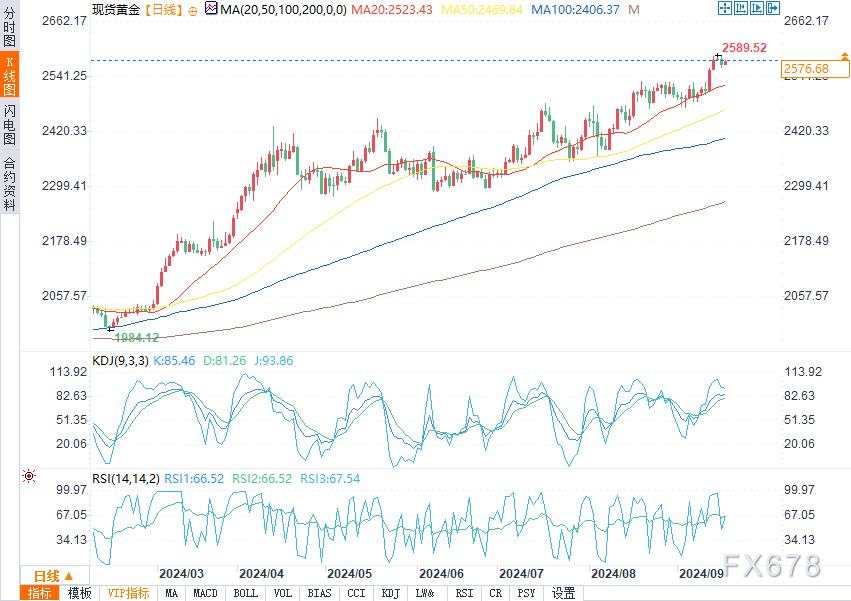This screenshot has height=601, width=851.
Task: Click the candlestick axis scale icon
Action: click(x=741, y=8)
